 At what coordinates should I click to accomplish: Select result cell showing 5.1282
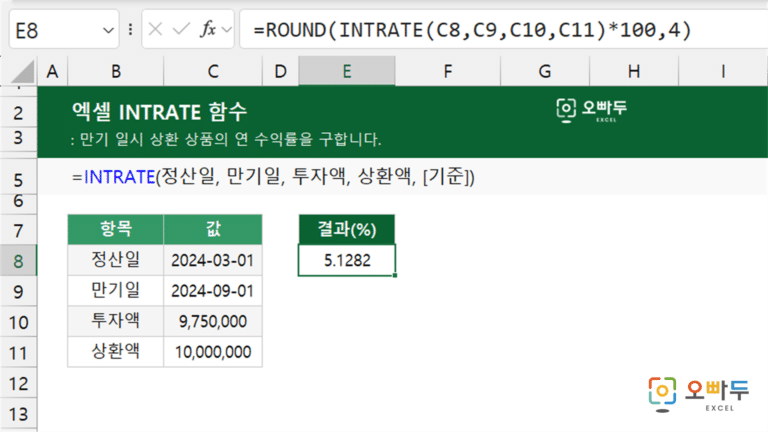click(x=347, y=260)
